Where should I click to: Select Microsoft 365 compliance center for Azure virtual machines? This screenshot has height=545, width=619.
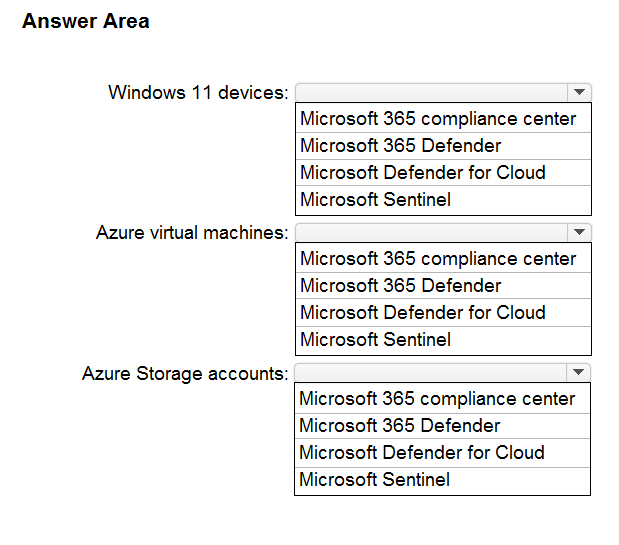443,258
